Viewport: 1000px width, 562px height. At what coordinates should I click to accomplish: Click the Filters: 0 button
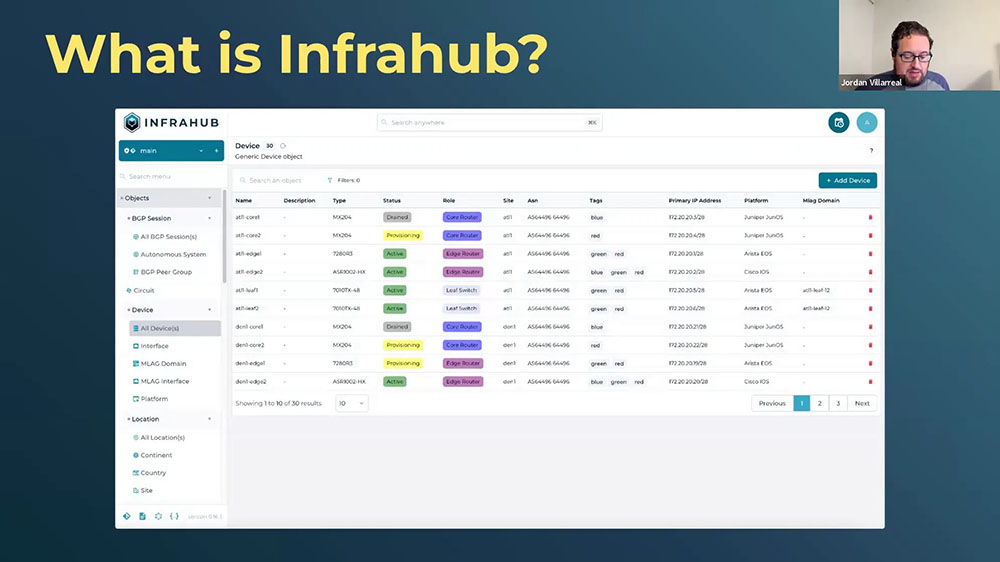click(344, 181)
